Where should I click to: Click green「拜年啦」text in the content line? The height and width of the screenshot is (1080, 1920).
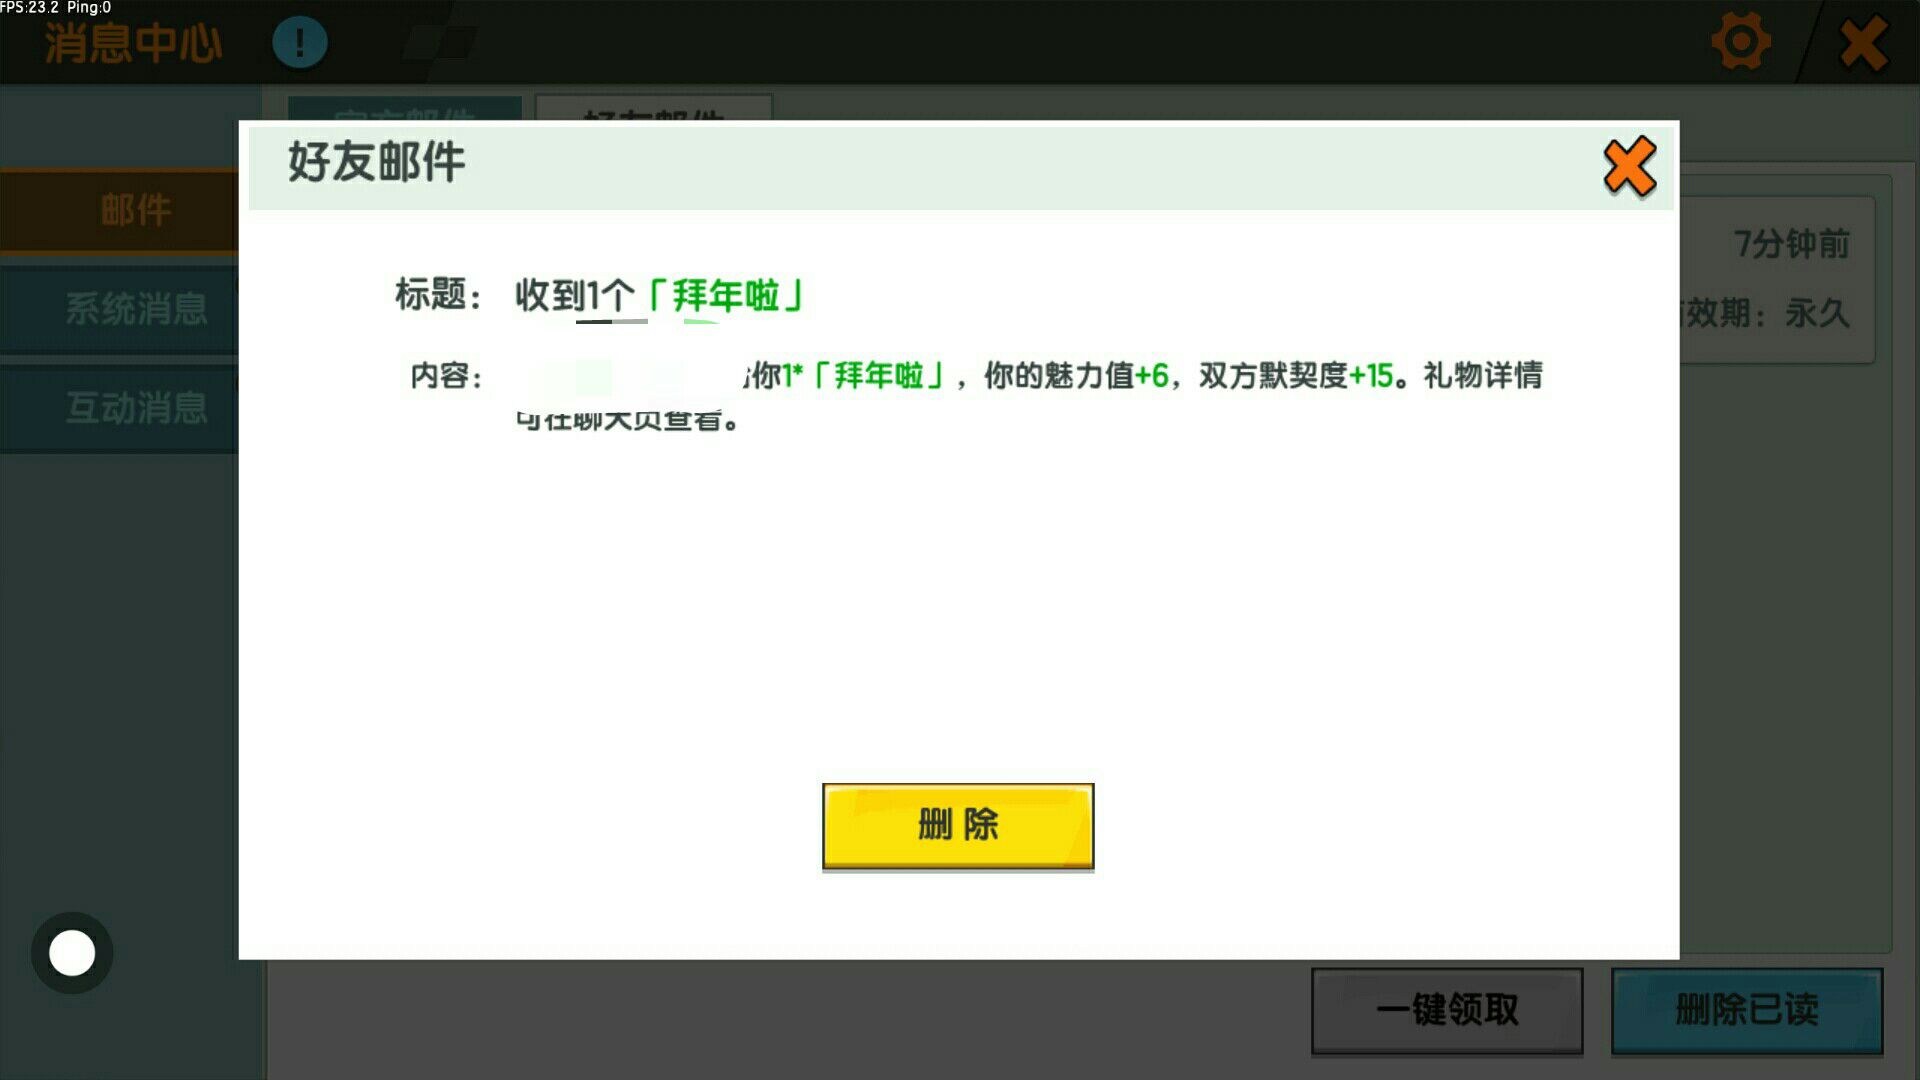(x=878, y=376)
